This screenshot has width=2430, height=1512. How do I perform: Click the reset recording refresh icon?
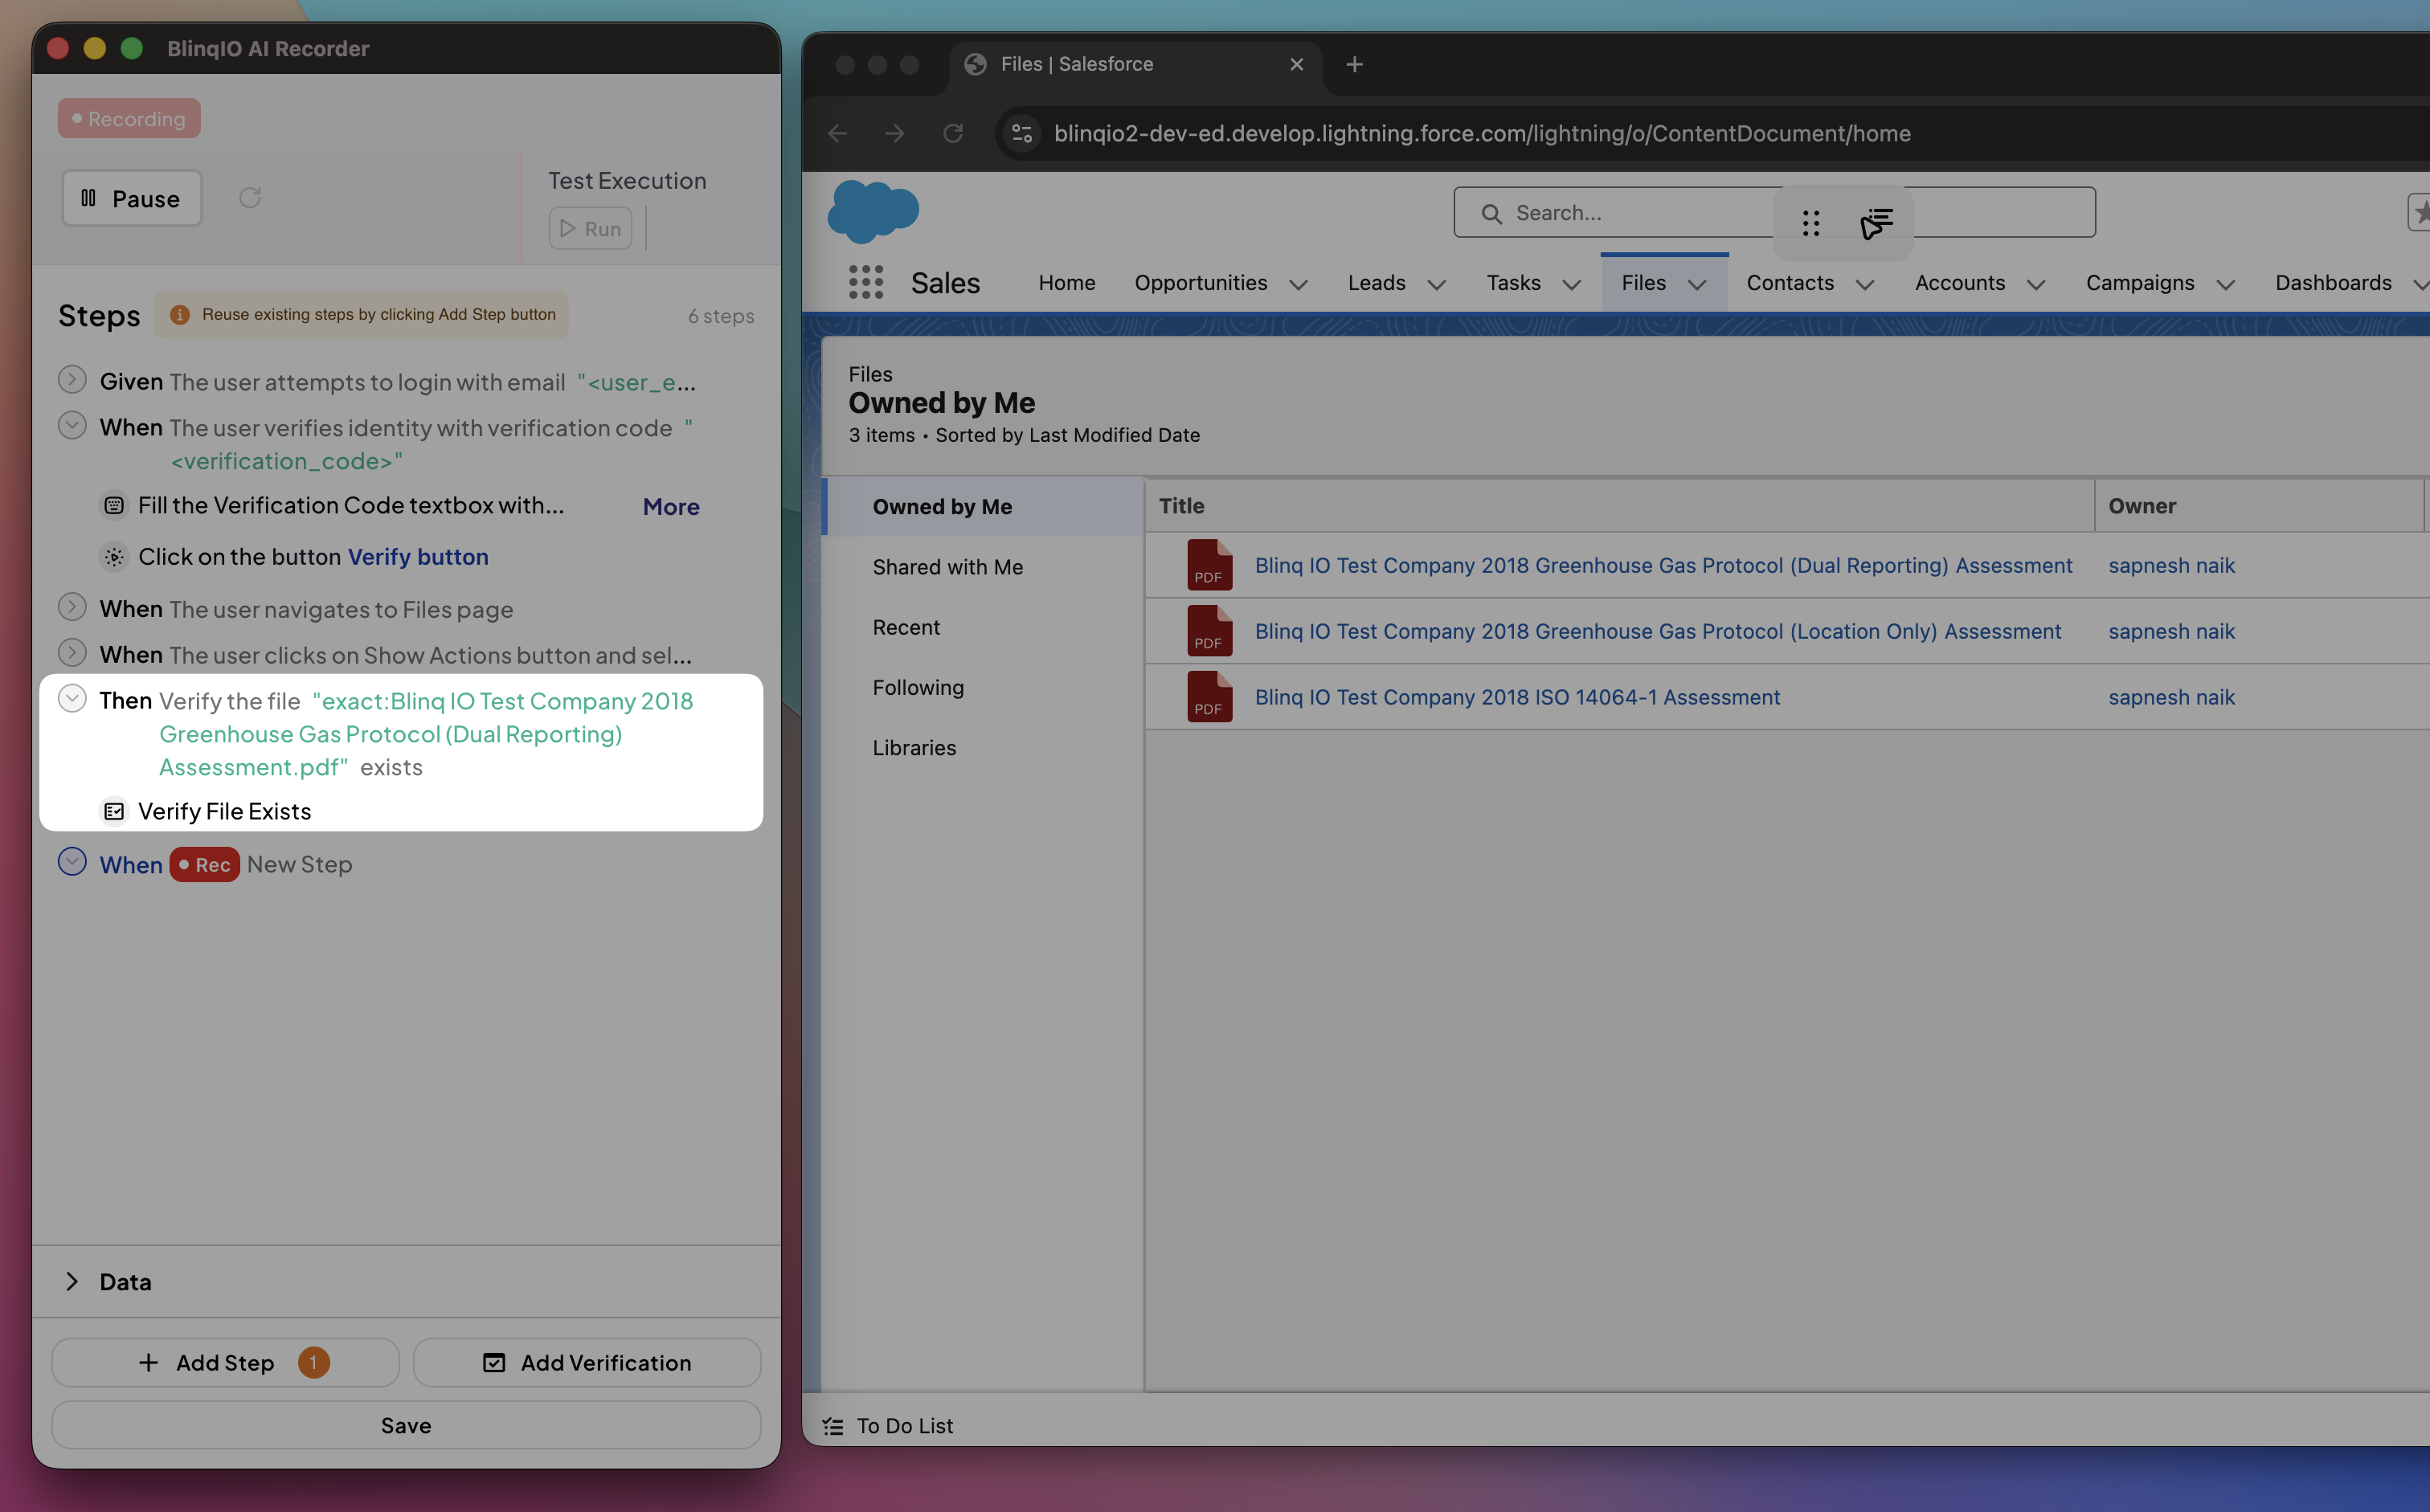[x=250, y=198]
